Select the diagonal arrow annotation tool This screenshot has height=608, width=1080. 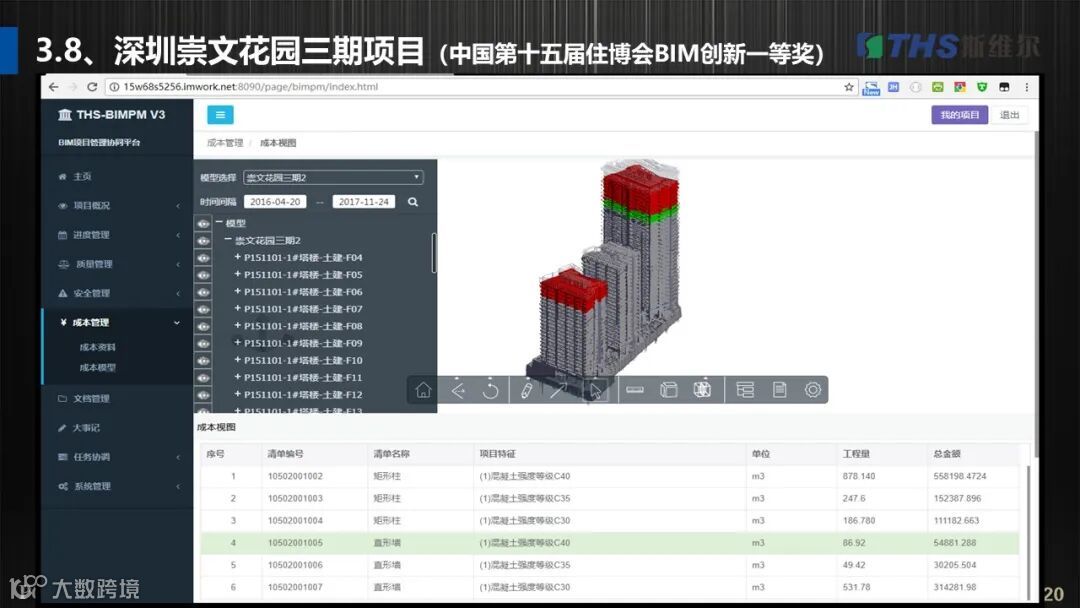point(559,390)
